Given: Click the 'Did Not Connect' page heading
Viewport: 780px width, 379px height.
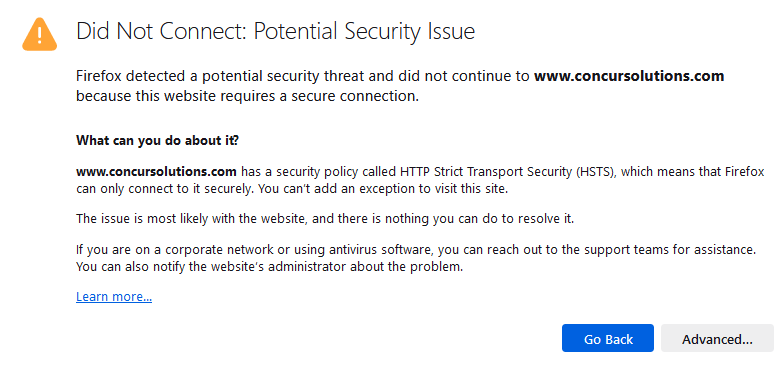Looking at the screenshot, I should (276, 31).
